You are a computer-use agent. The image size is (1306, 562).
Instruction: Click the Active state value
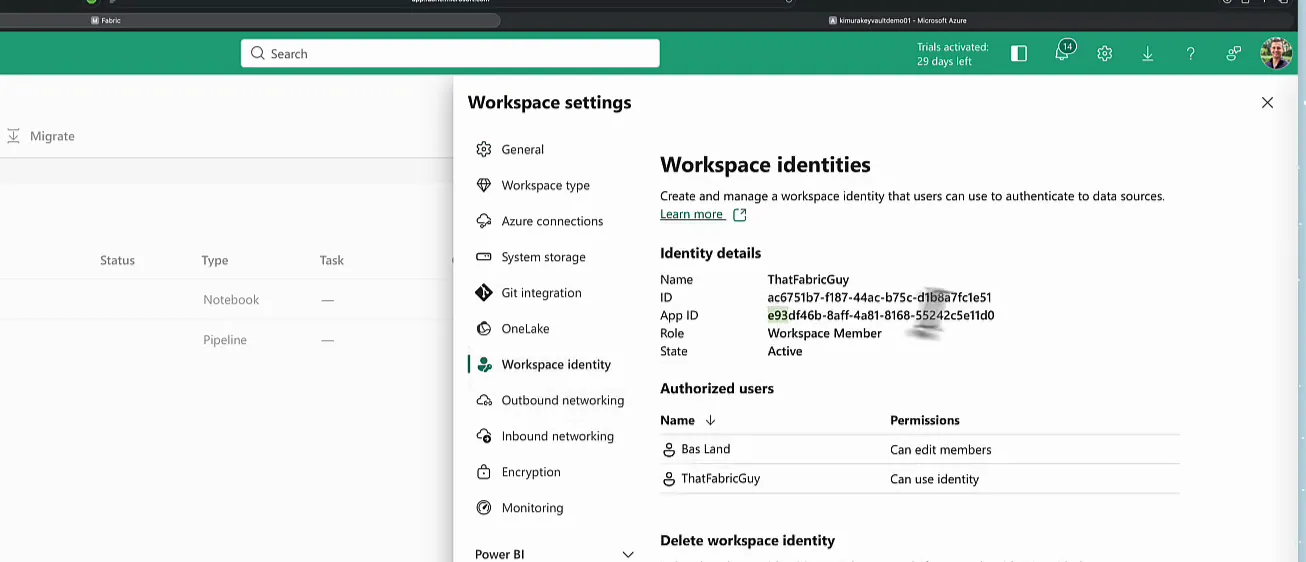coord(785,351)
